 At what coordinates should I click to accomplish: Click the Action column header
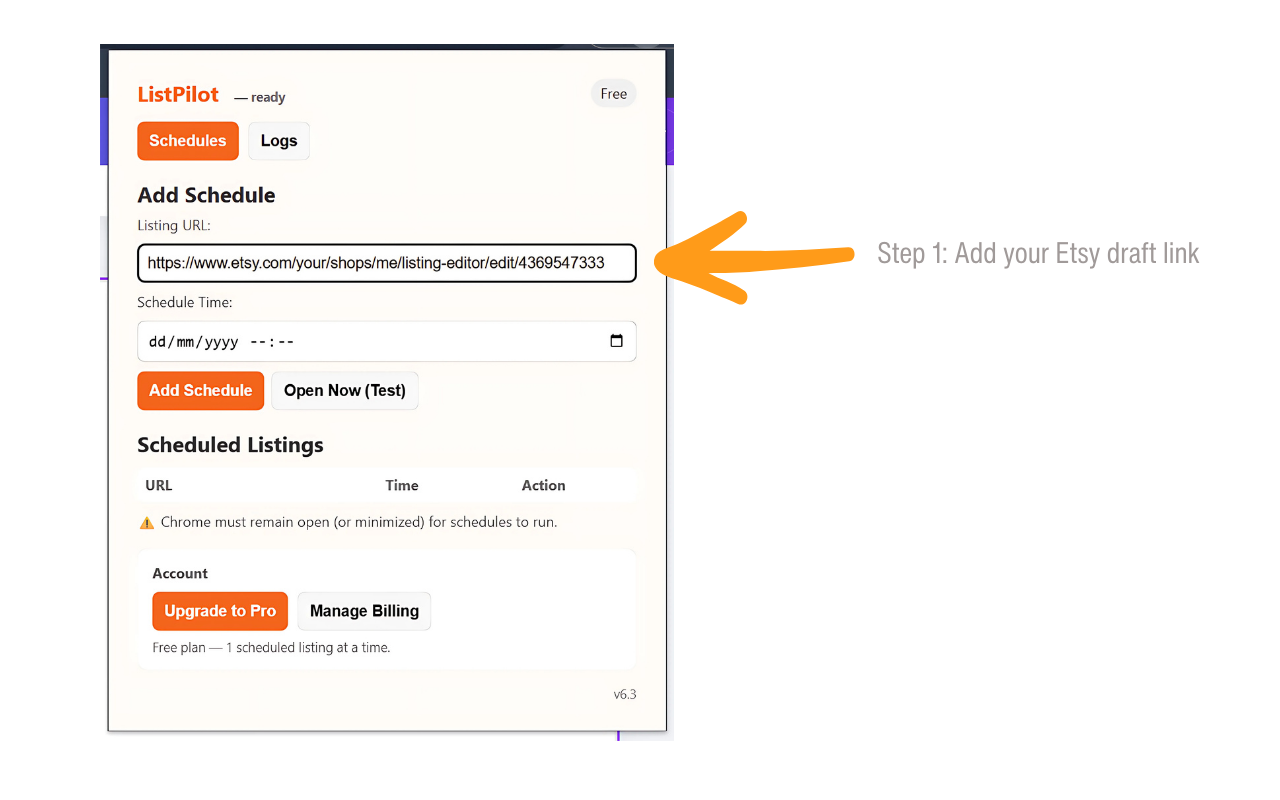click(x=544, y=485)
